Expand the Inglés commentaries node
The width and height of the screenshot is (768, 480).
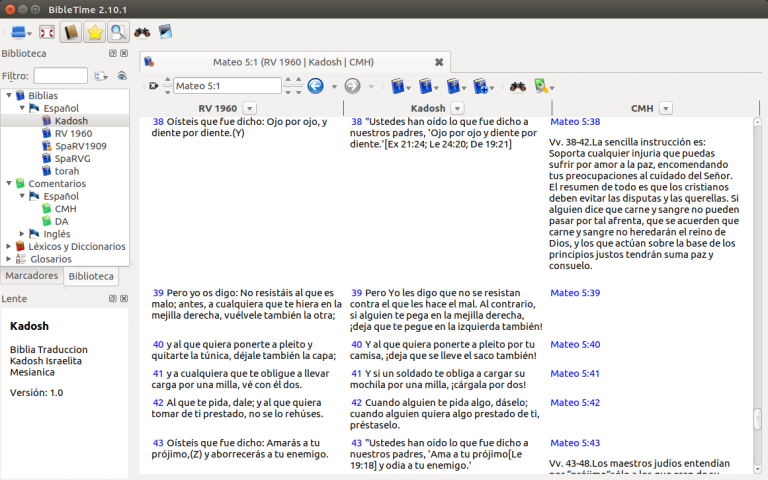tap(22, 234)
